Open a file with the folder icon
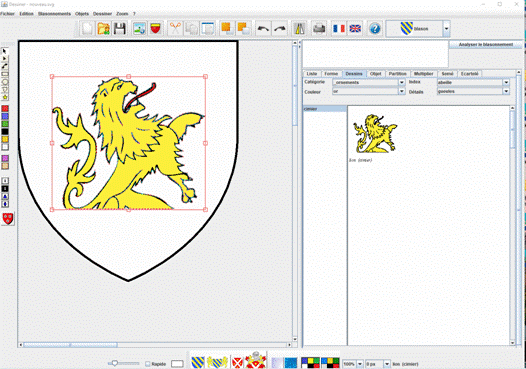Viewport: 526px width, 369px height. (104, 29)
